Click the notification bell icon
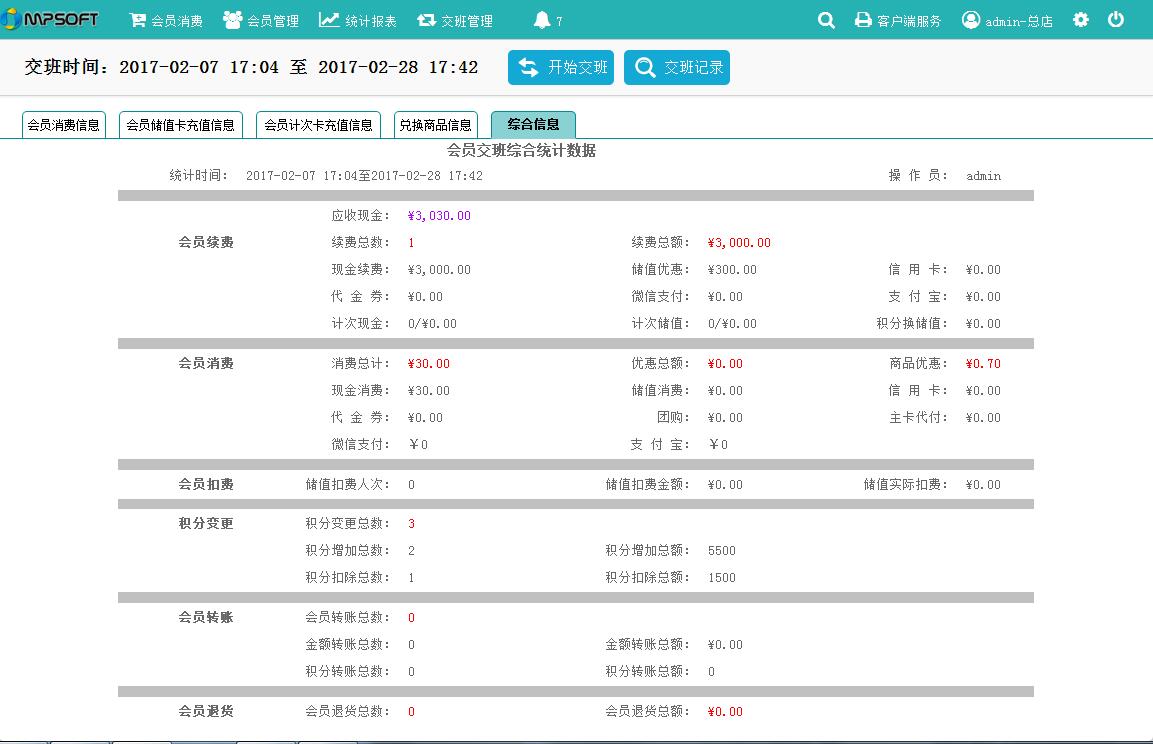The width and height of the screenshot is (1153, 744). 542,20
